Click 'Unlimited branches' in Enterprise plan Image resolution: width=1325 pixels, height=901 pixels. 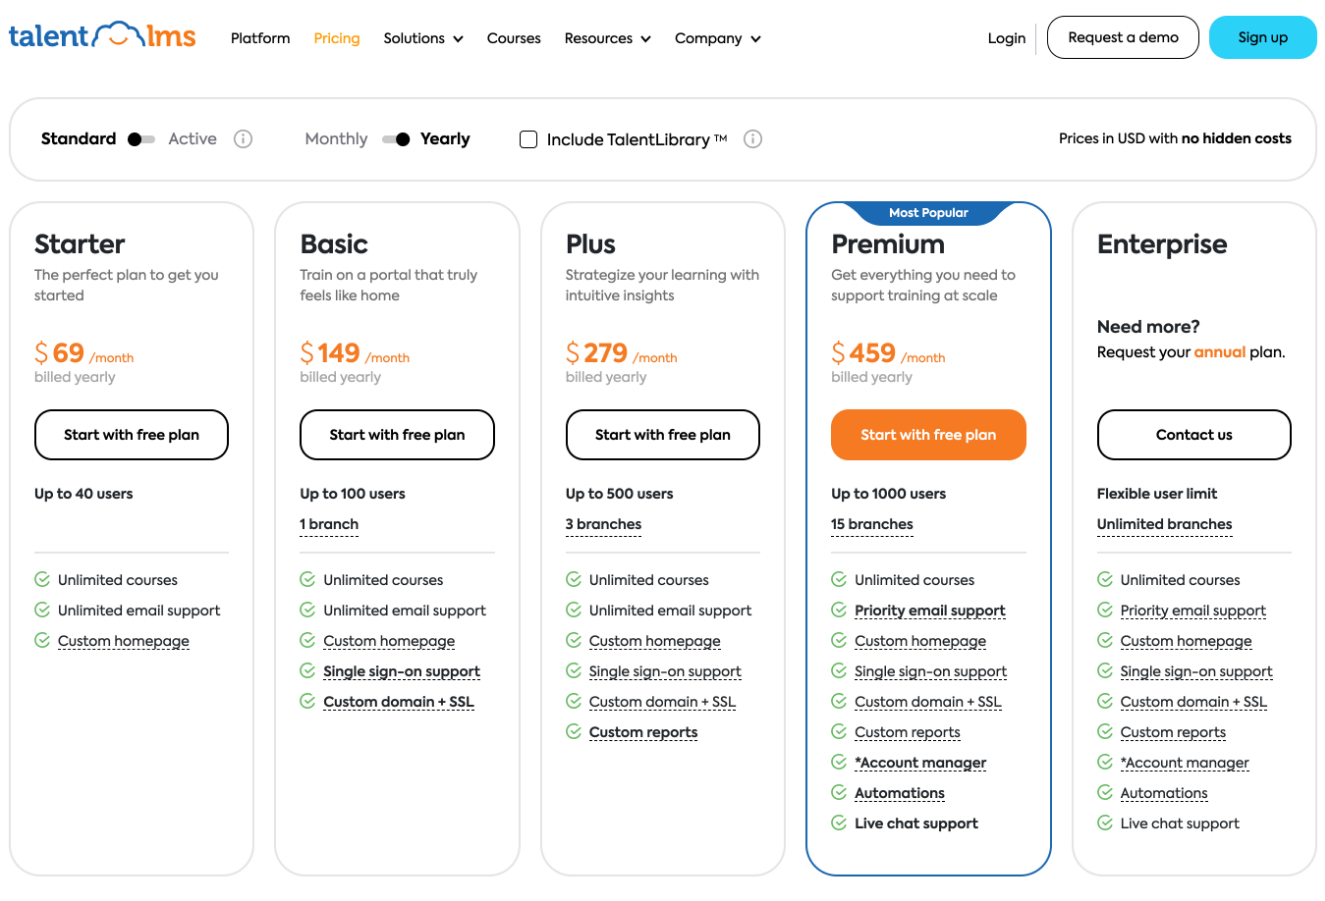[x=1164, y=524]
